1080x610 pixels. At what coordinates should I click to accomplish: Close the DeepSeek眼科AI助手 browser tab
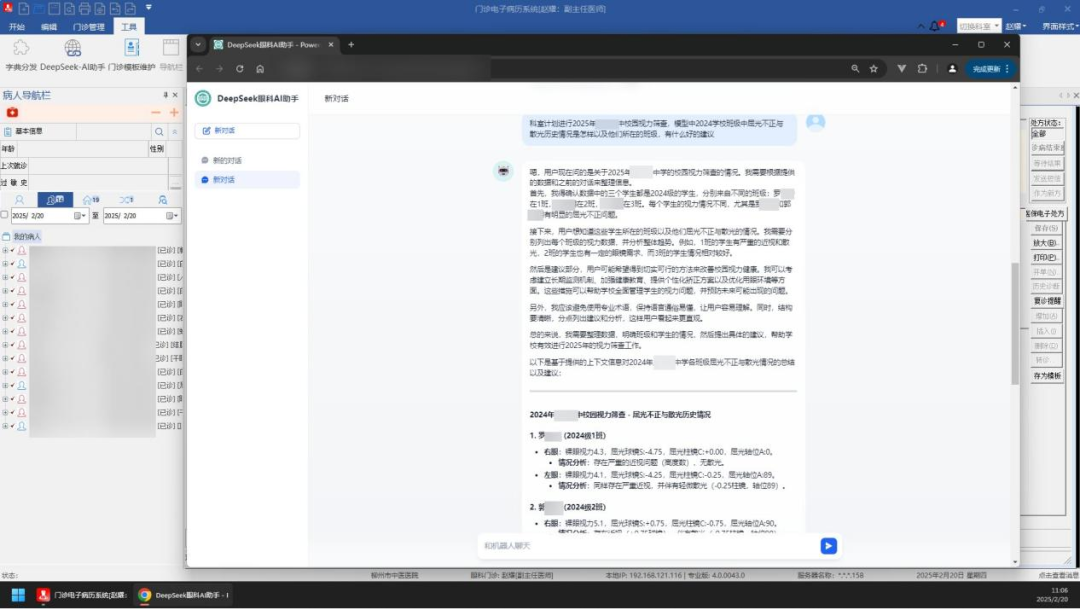pos(331,45)
